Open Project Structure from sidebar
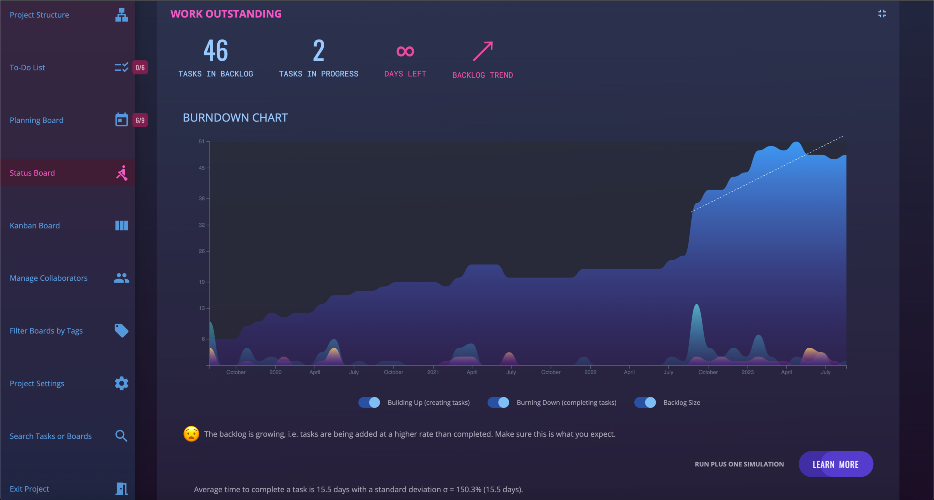The image size is (934, 500). (39, 15)
